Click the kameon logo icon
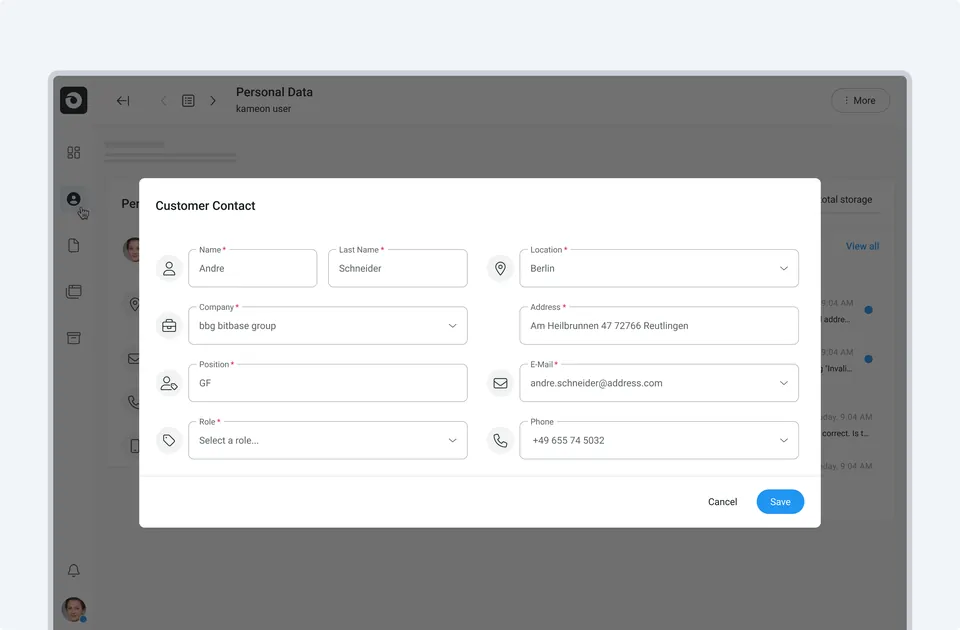This screenshot has height=630, width=960. (x=73, y=100)
